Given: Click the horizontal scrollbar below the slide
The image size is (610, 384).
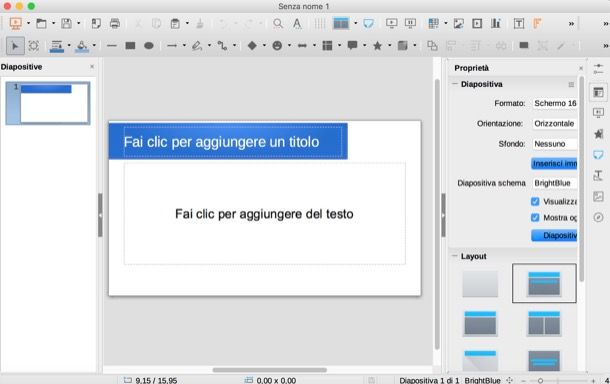Looking at the screenshot, I should (270, 370).
